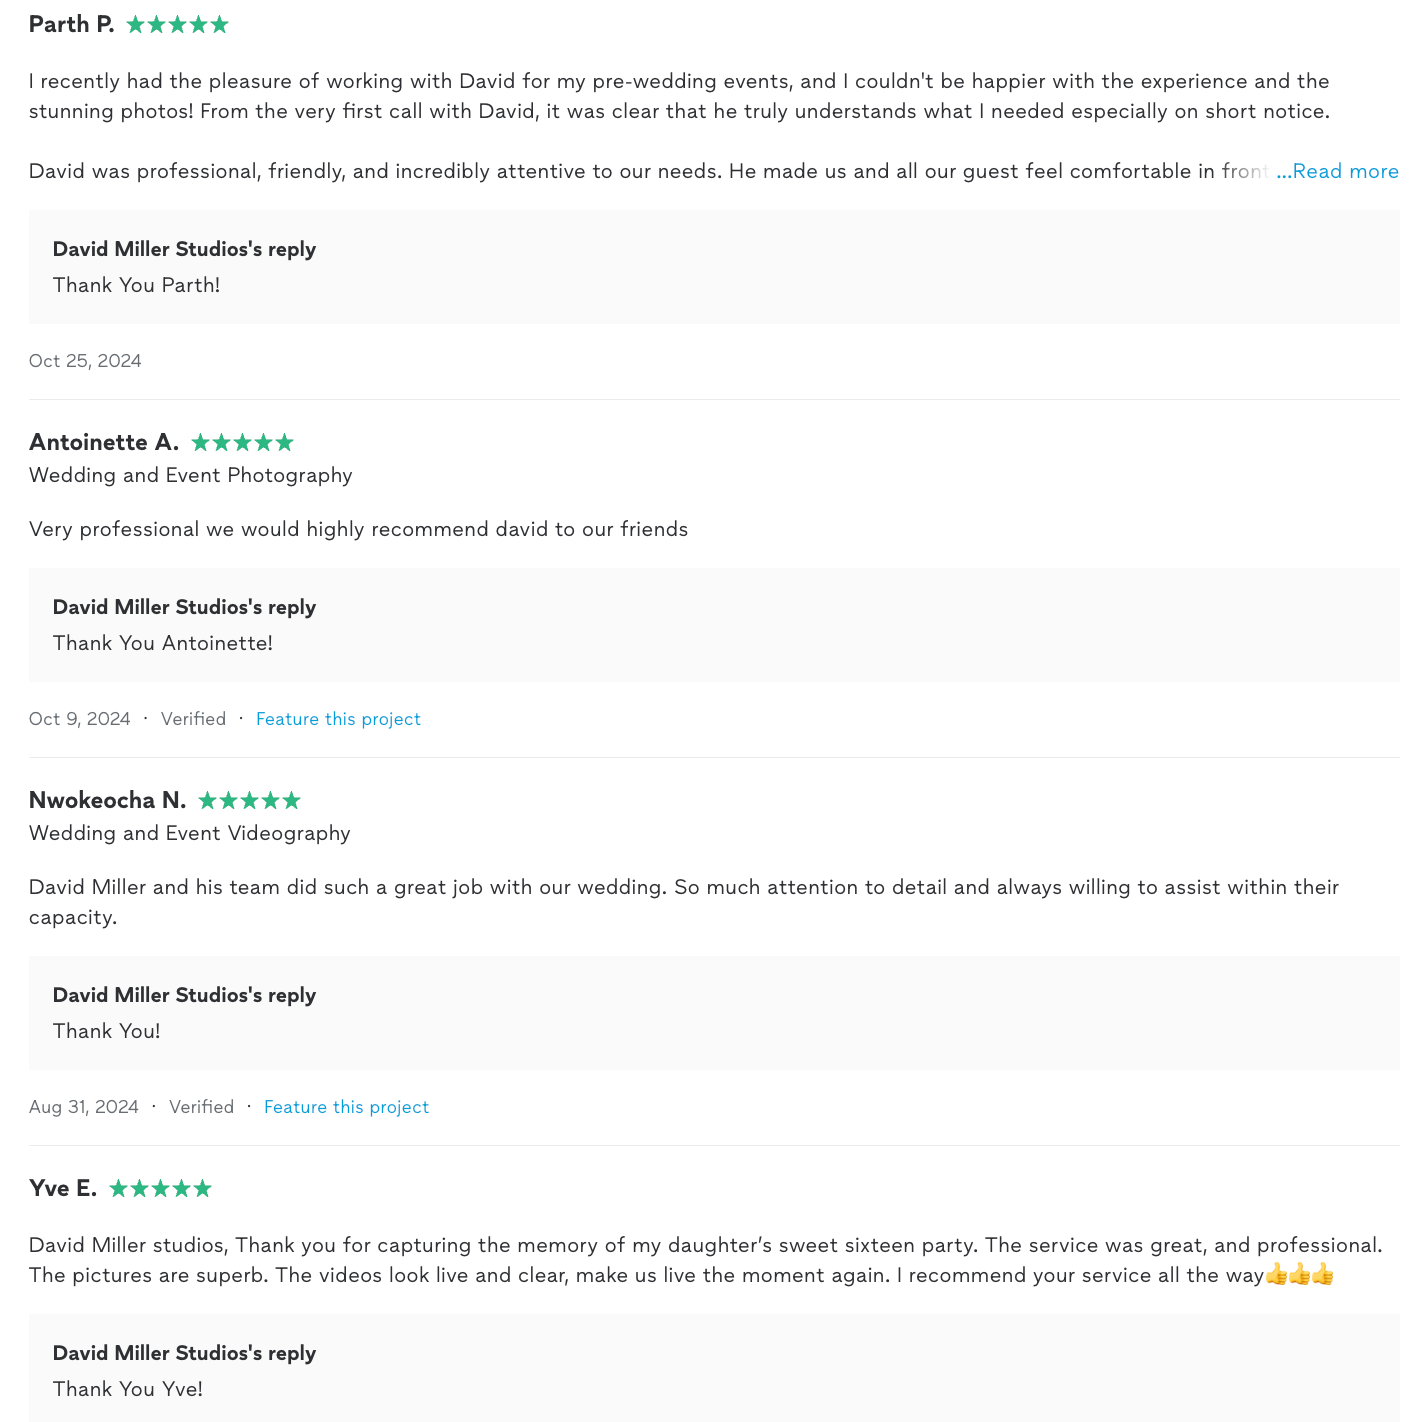Screen dimensions: 1422x1422
Task: Expand Parth's review with Read more
Action: point(1338,171)
